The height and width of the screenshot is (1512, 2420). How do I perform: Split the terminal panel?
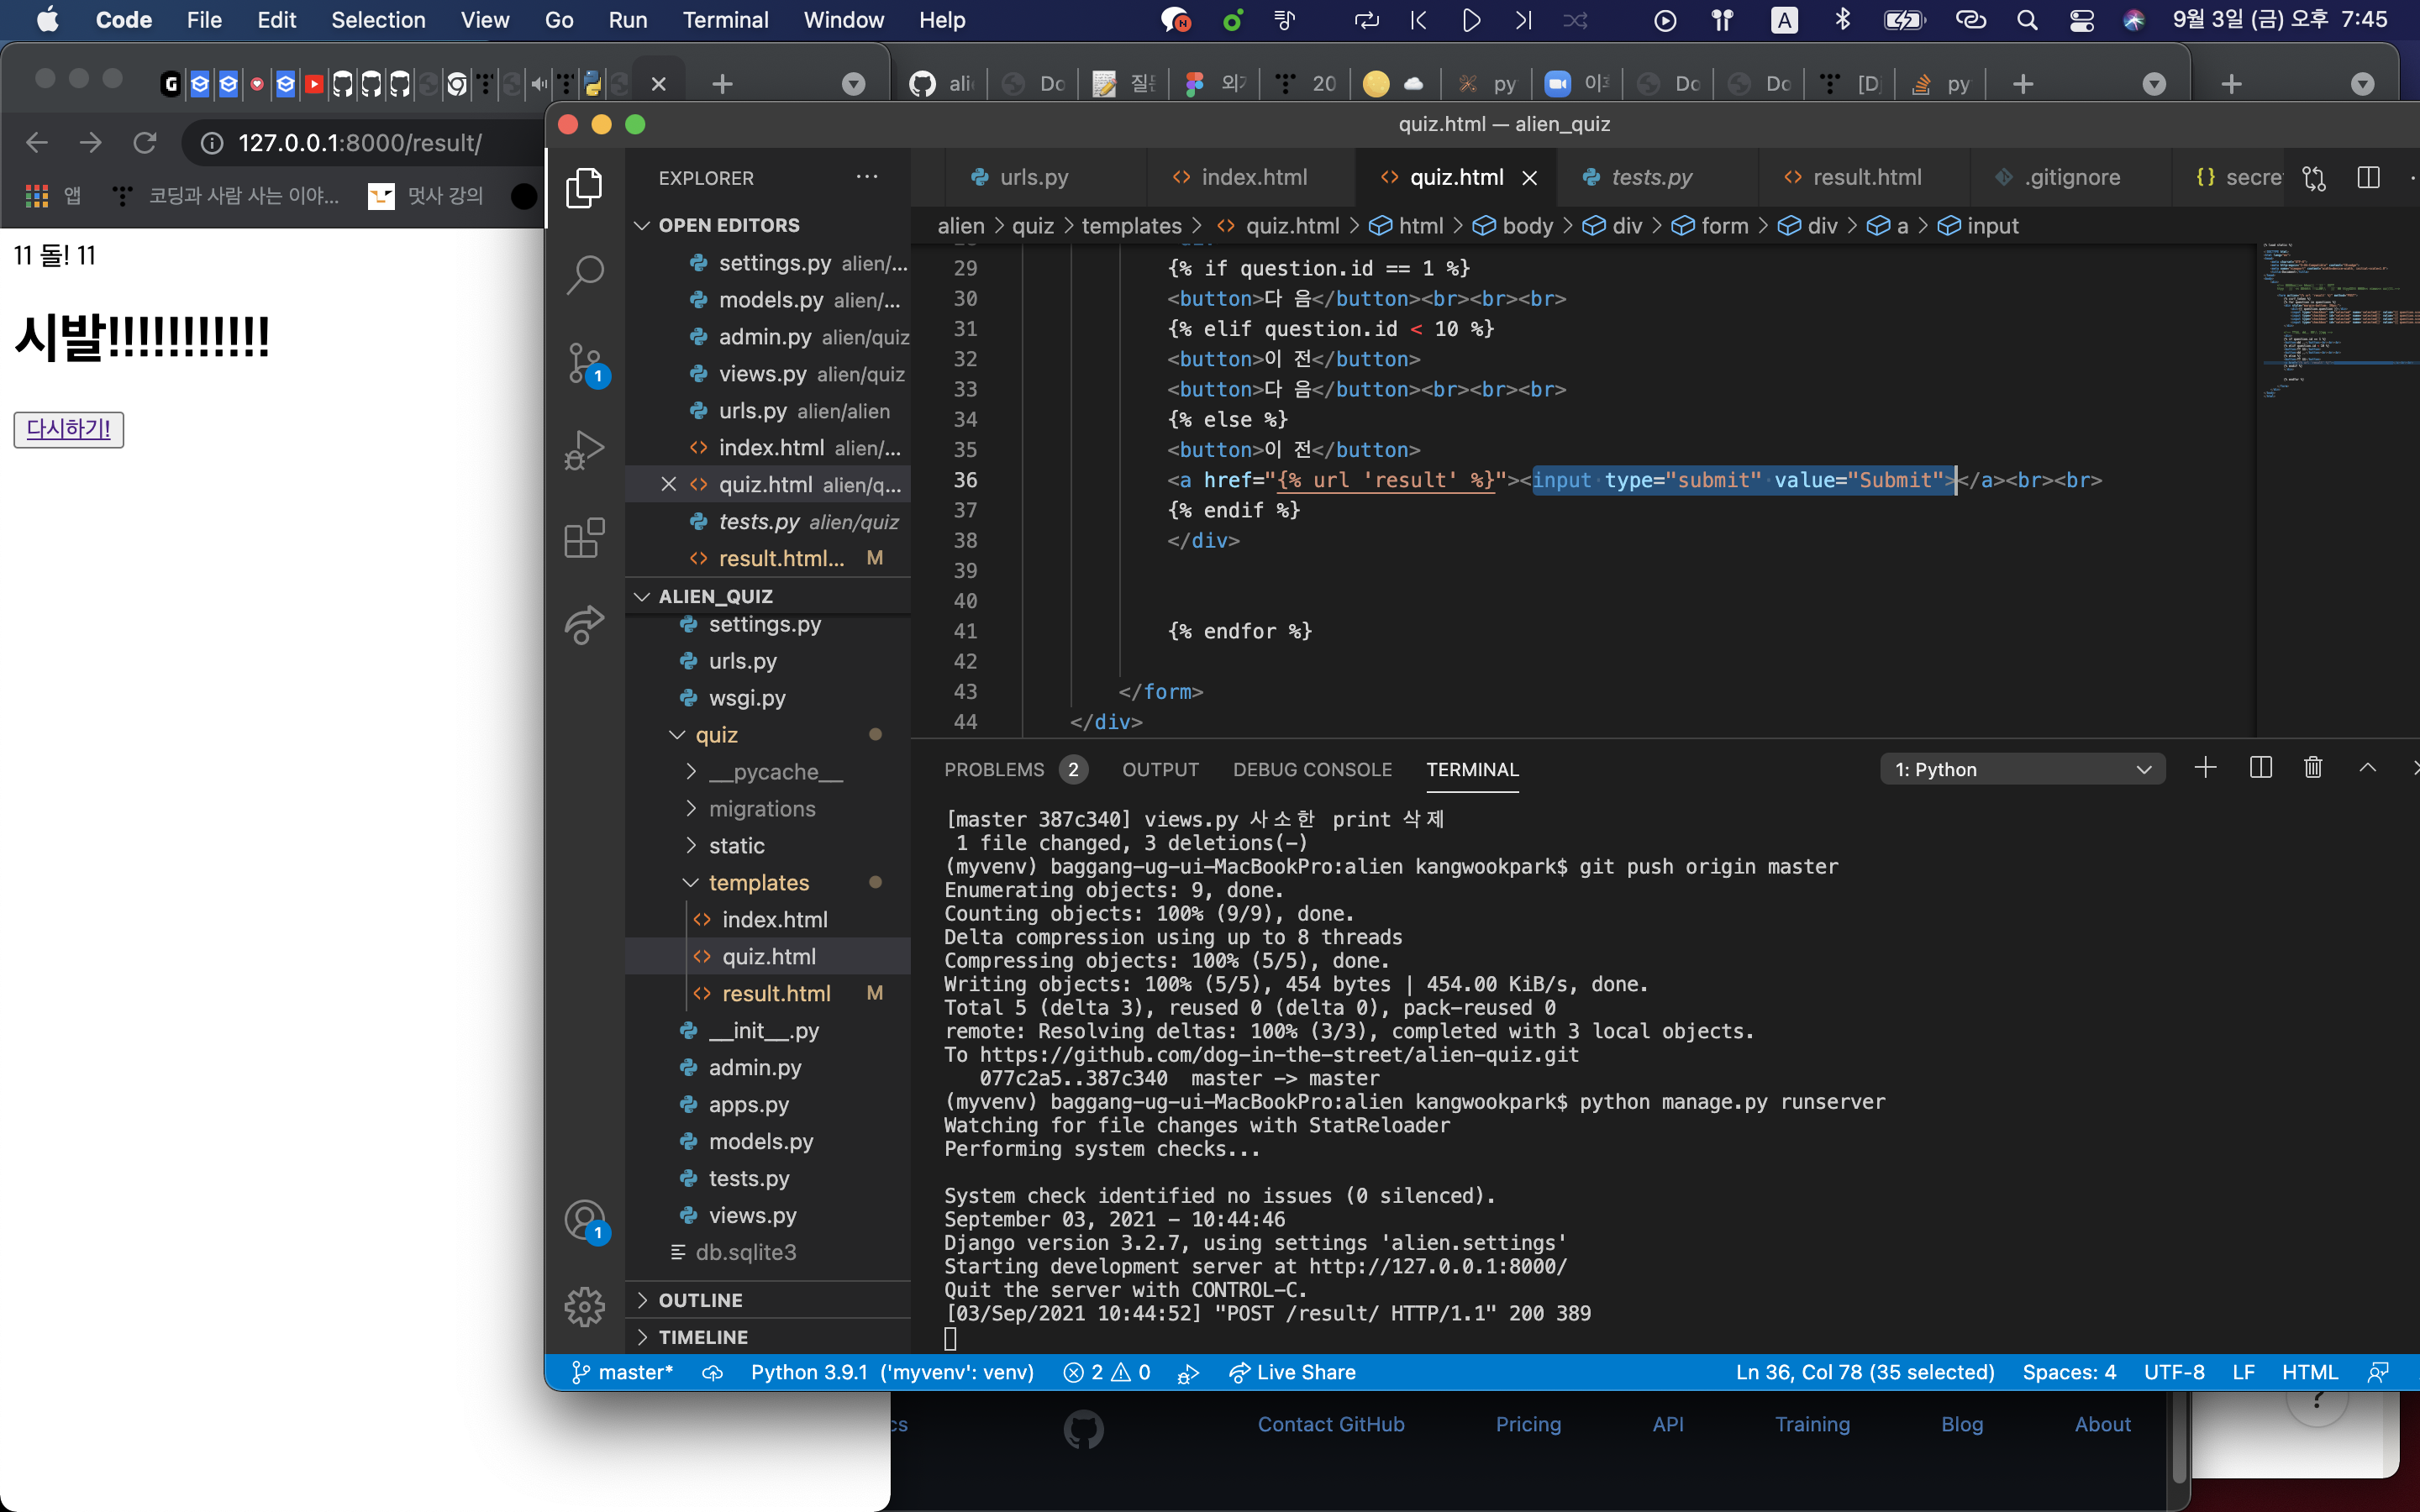[2260, 768]
